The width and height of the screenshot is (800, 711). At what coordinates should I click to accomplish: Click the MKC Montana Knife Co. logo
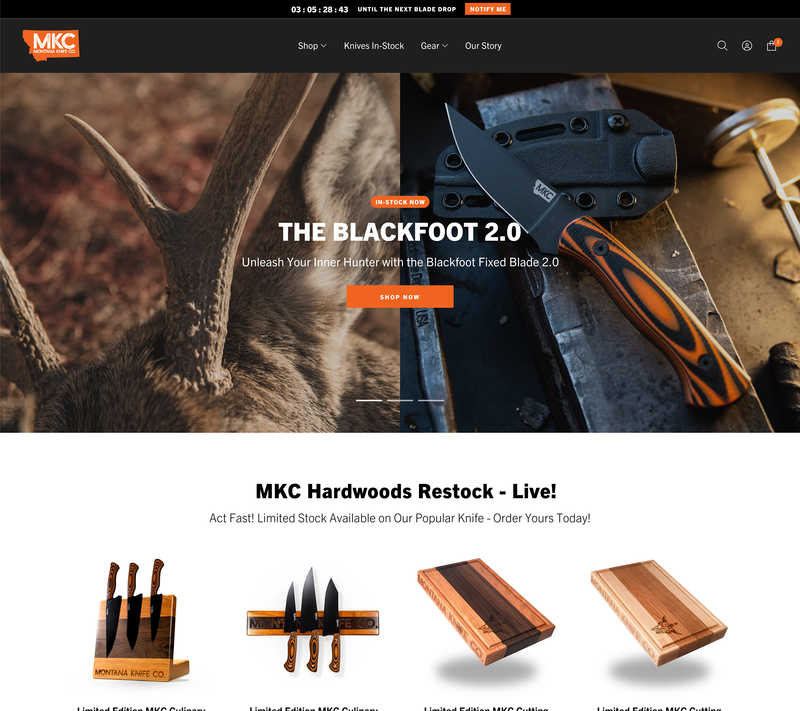51,45
